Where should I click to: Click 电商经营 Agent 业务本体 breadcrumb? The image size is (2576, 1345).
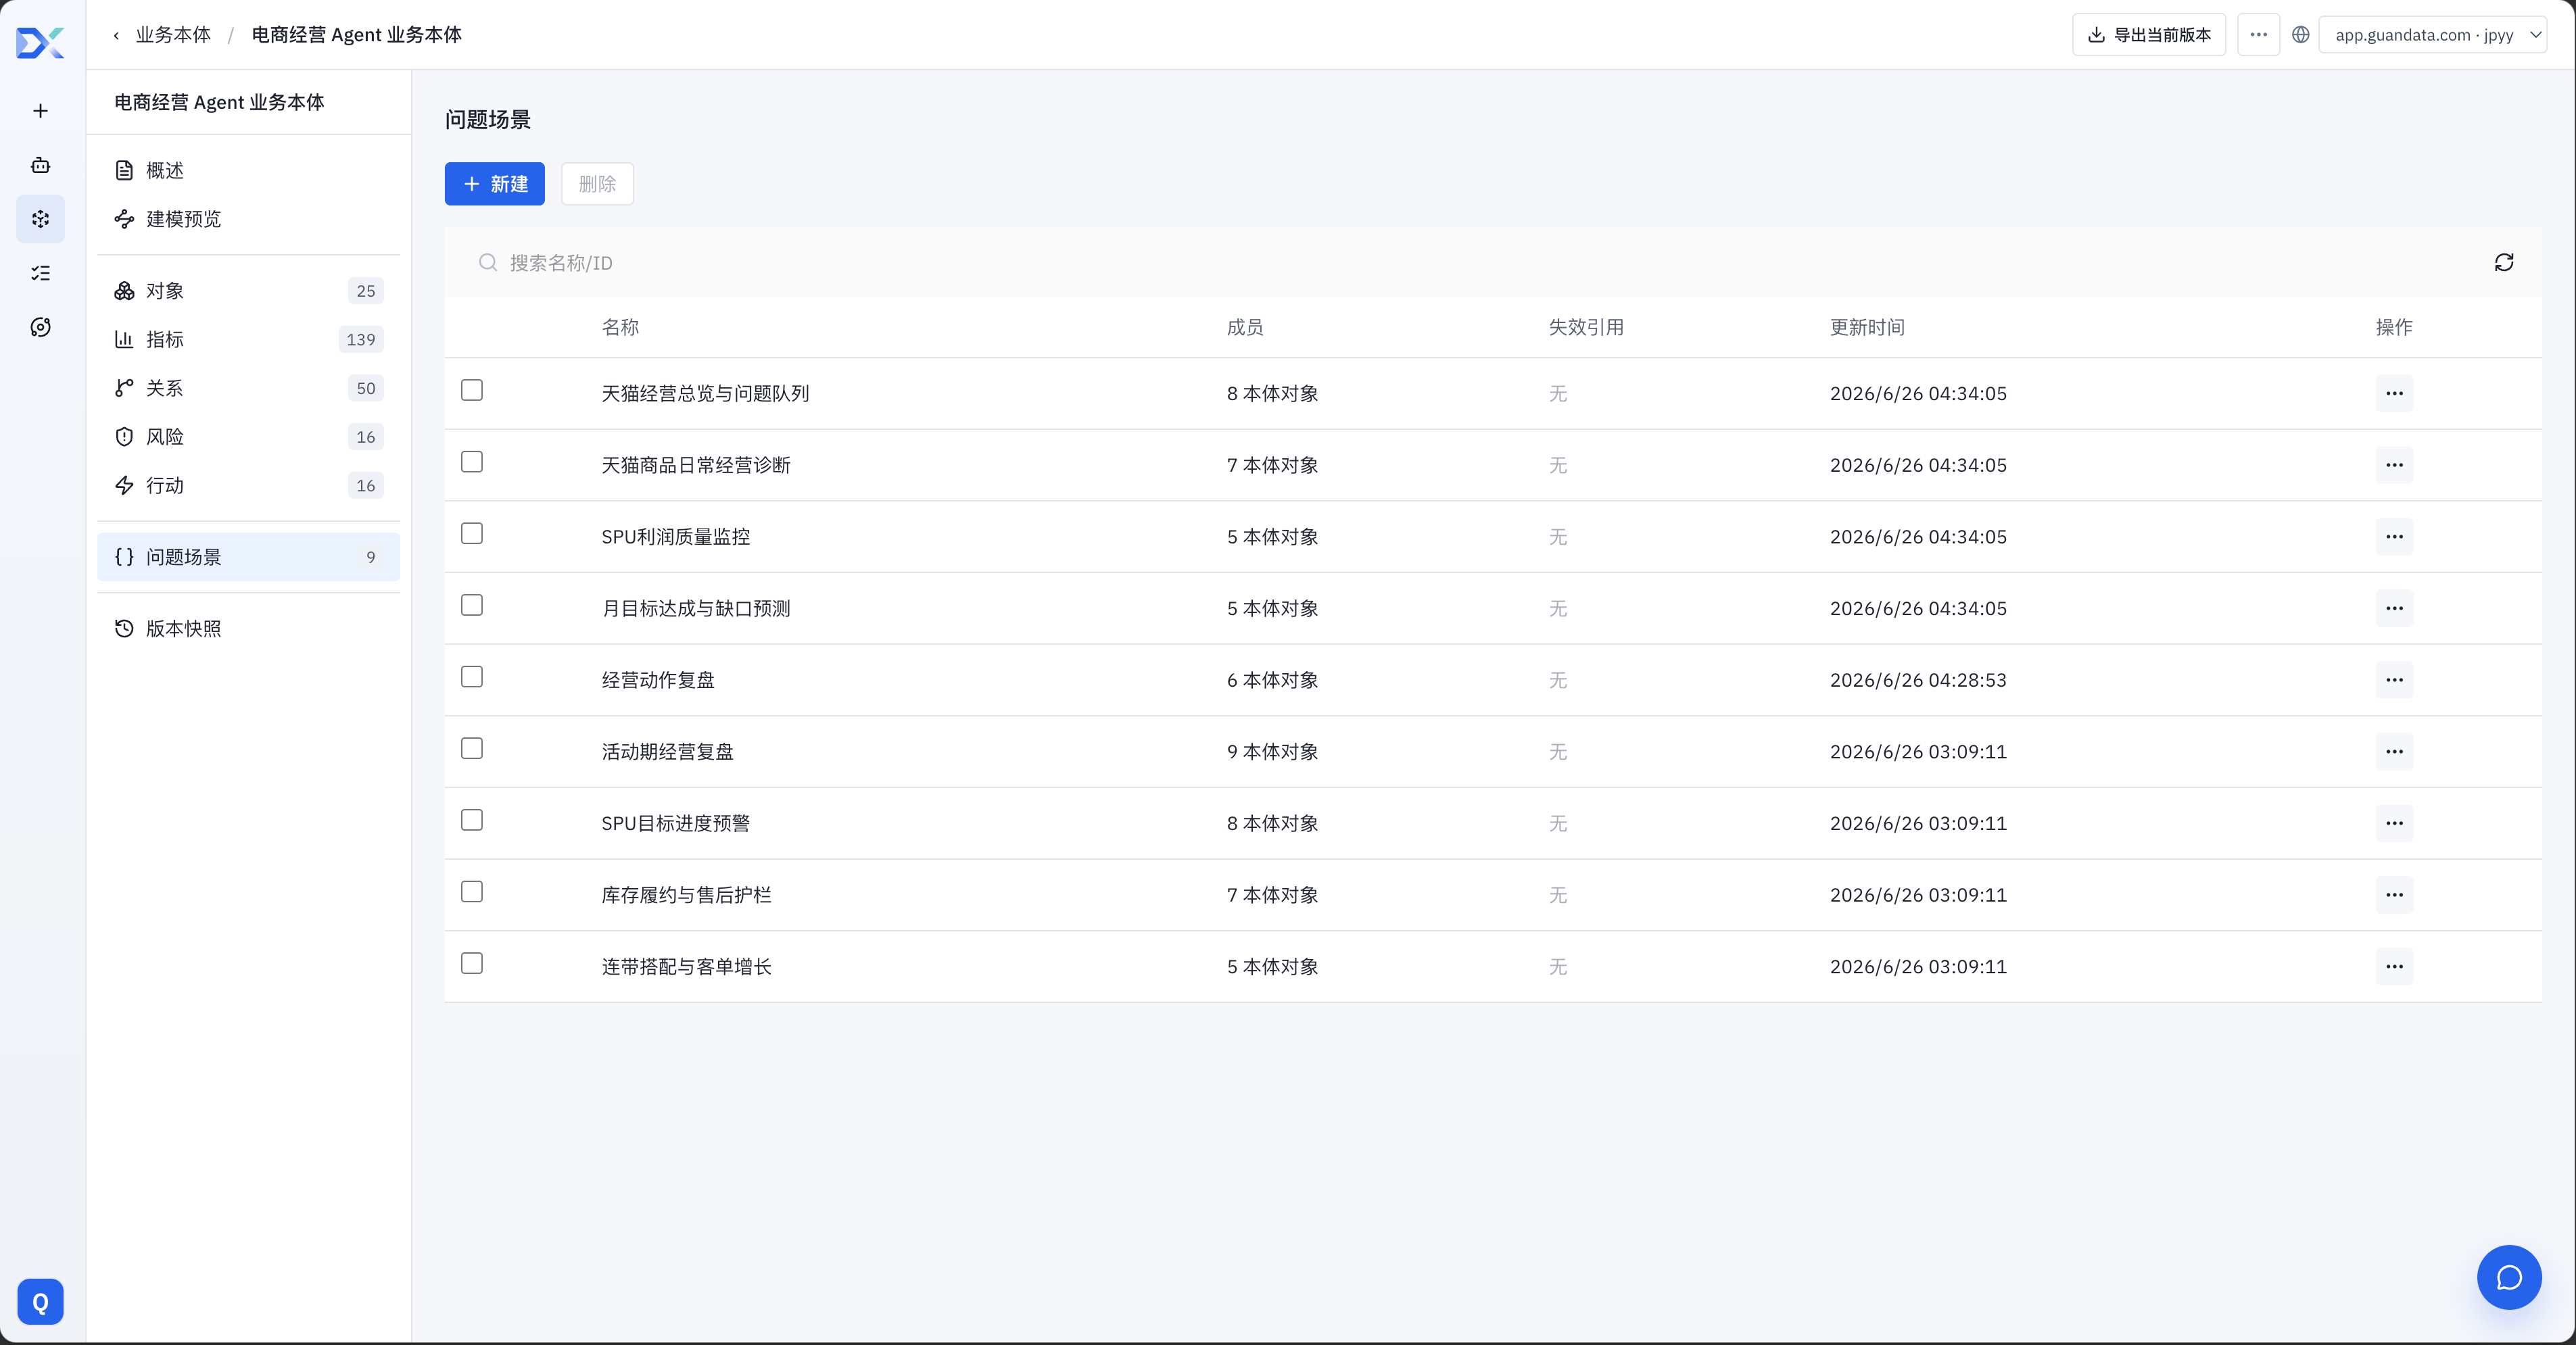coord(356,35)
